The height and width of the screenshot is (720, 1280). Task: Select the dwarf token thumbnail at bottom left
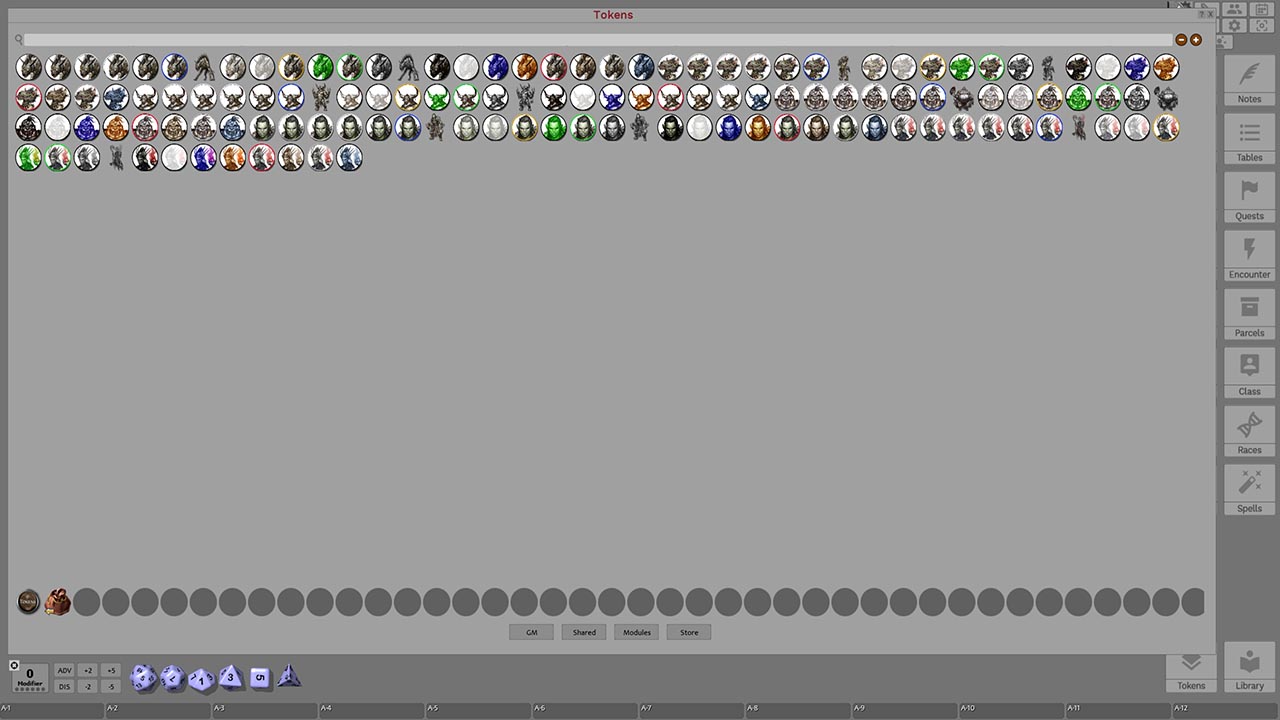(58, 601)
